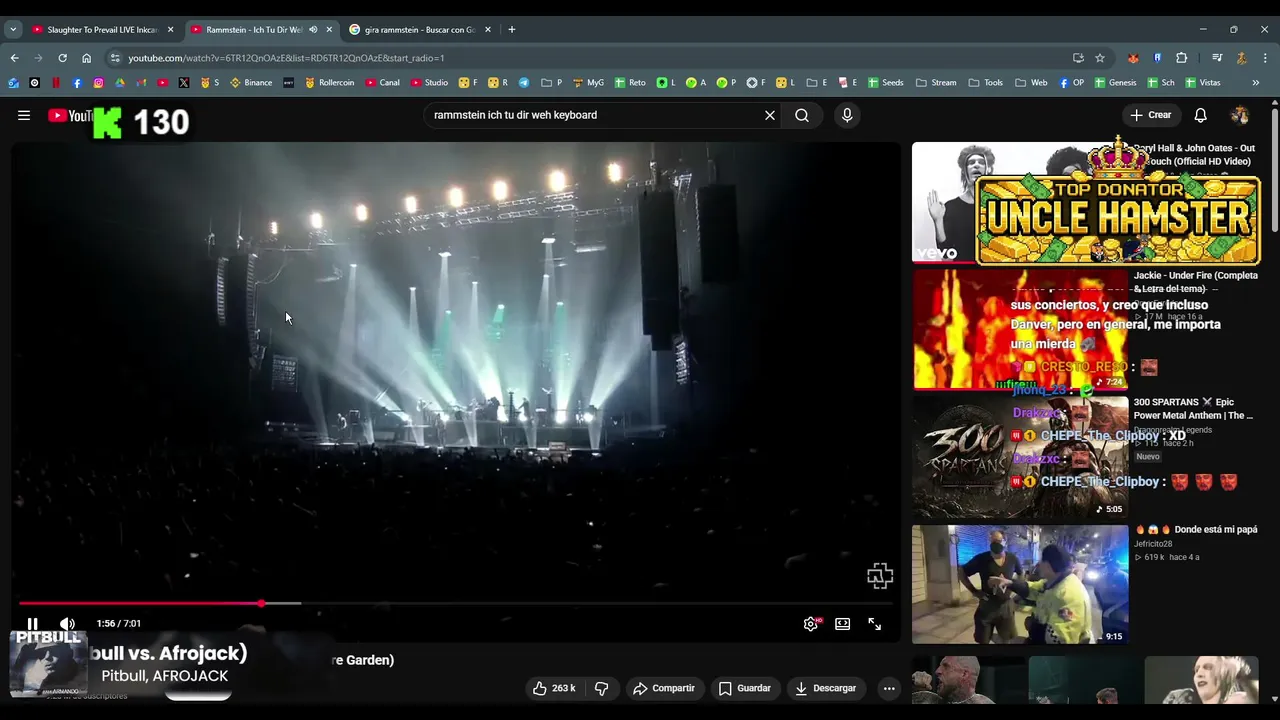
Task: Open the tab search dropdown arrow
Action: [x=13, y=30]
